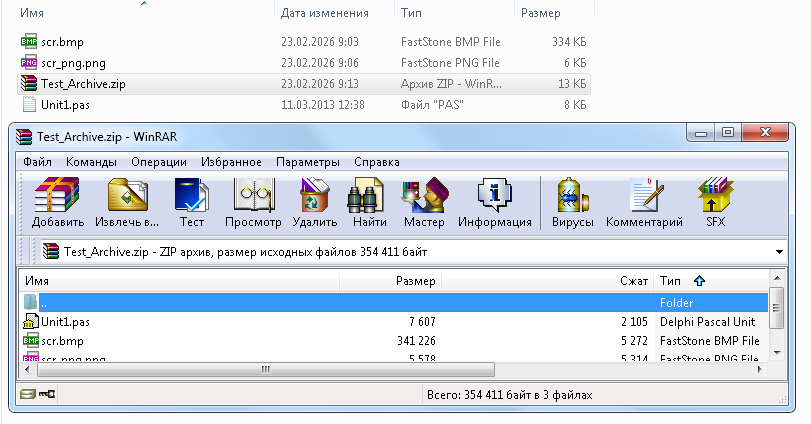
Task: Open the Просмотр viewer icon
Action: 253,195
